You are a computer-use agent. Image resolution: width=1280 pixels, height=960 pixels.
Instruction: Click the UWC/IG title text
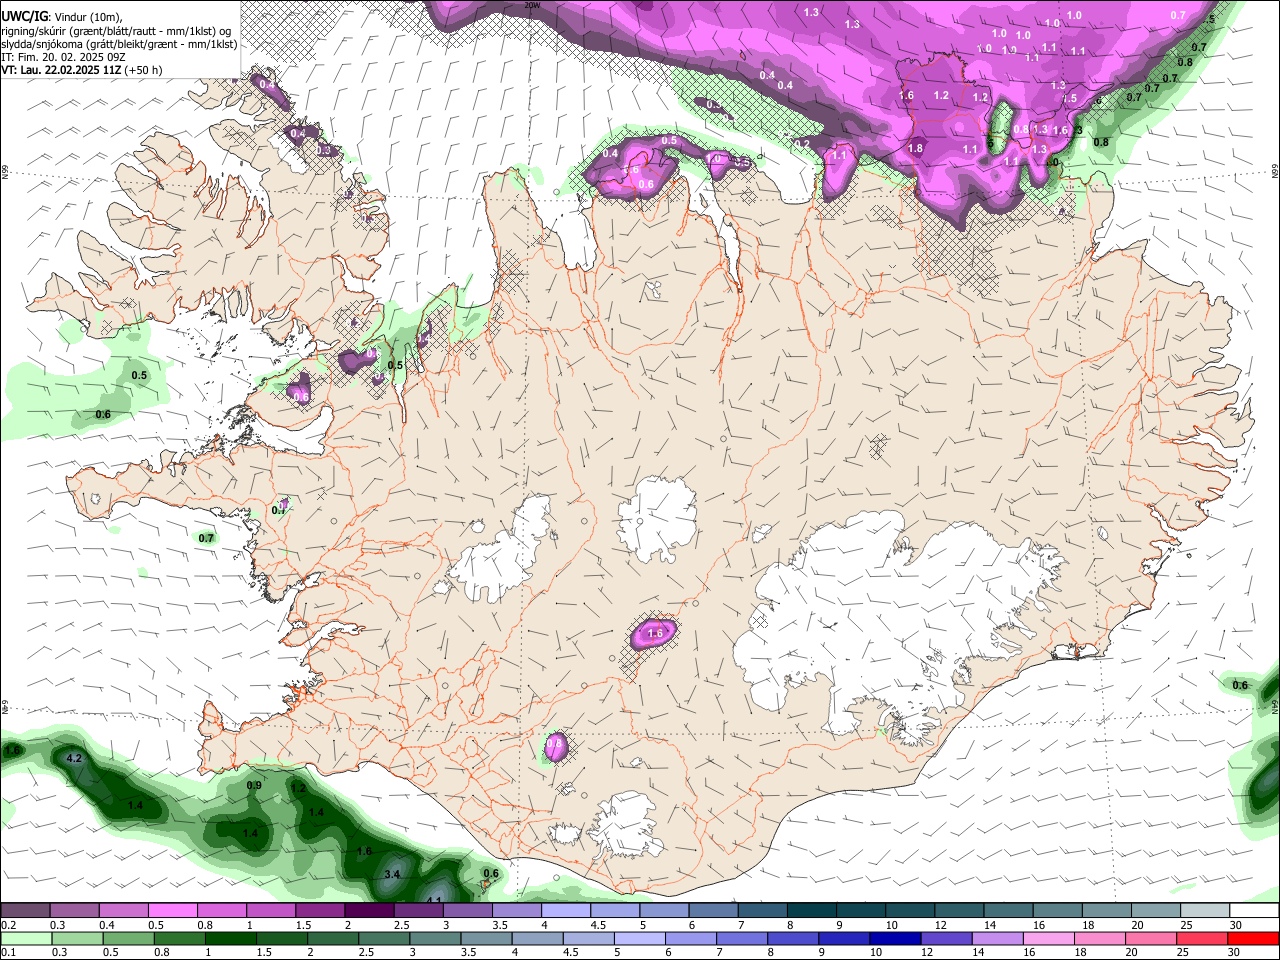[x=23, y=15]
